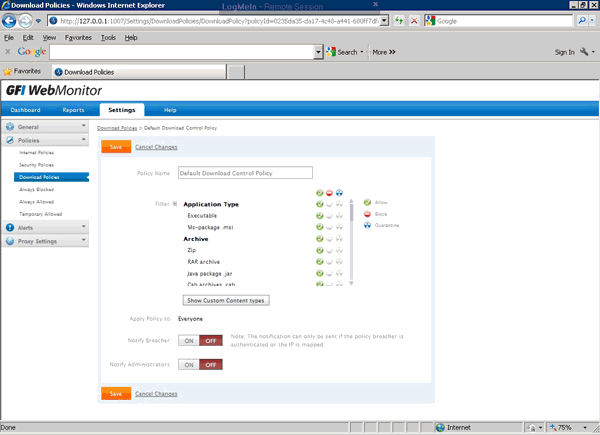Open the Tools menu

click(108, 37)
